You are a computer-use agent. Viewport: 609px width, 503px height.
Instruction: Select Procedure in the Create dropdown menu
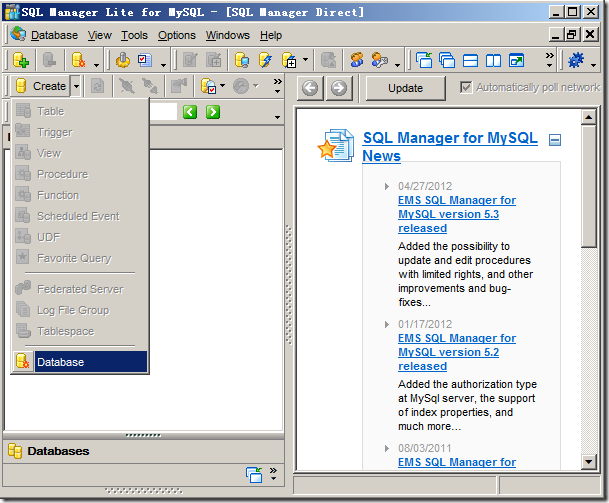[x=80, y=174]
